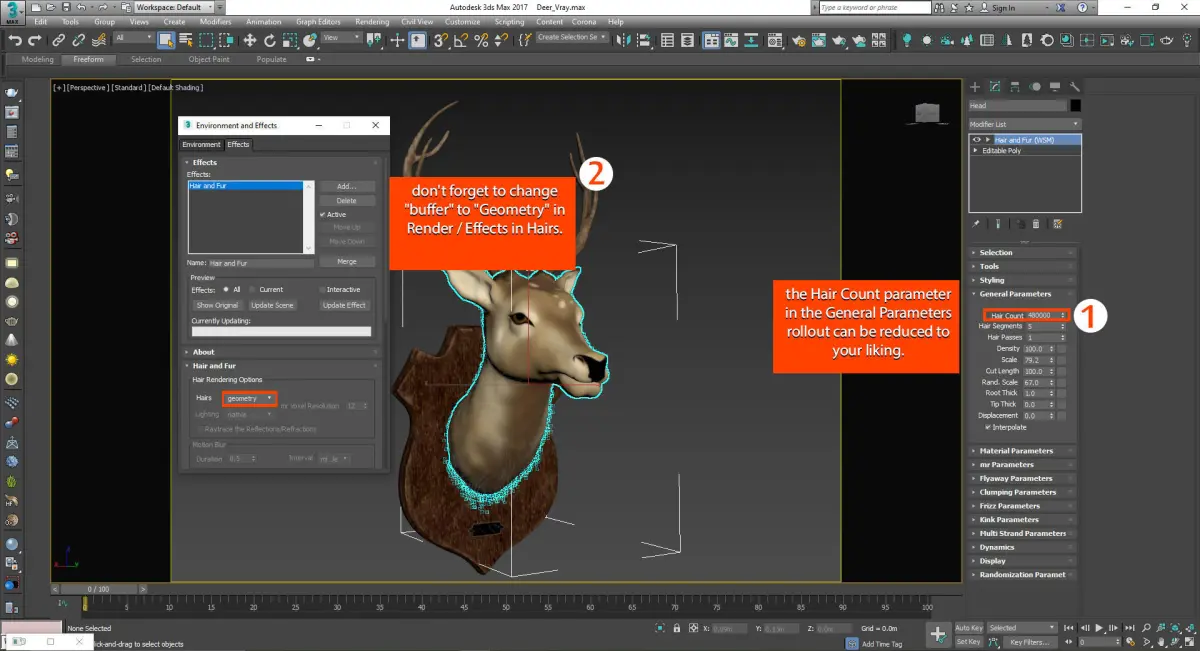Uncheck the Interpolate checkbox
1200x651 pixels.
tap(988, 427)
